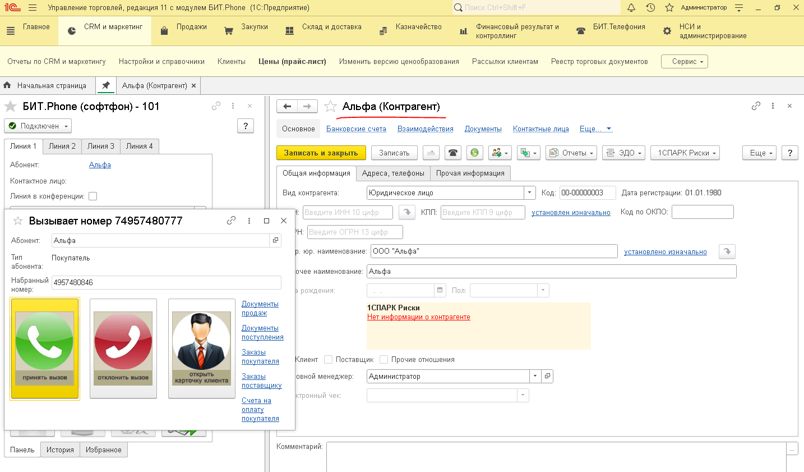The height and width of the screenshot is (472, 804).
Task: Open the Продажи section
Action: (x=184, y=31)
